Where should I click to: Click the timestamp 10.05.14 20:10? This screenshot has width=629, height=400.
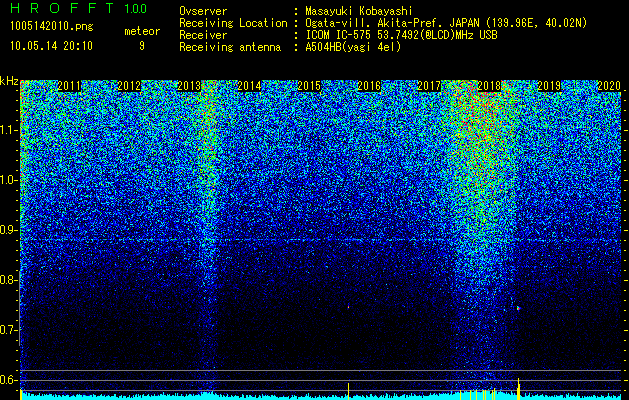coord(51,46)
